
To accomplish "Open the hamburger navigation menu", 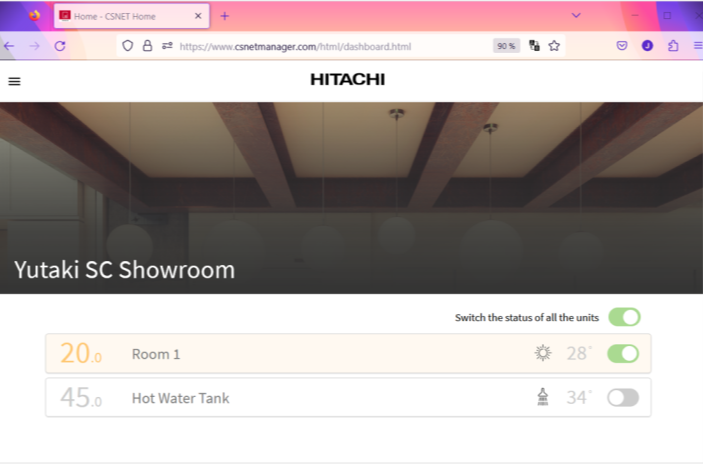I will point(14,81).
